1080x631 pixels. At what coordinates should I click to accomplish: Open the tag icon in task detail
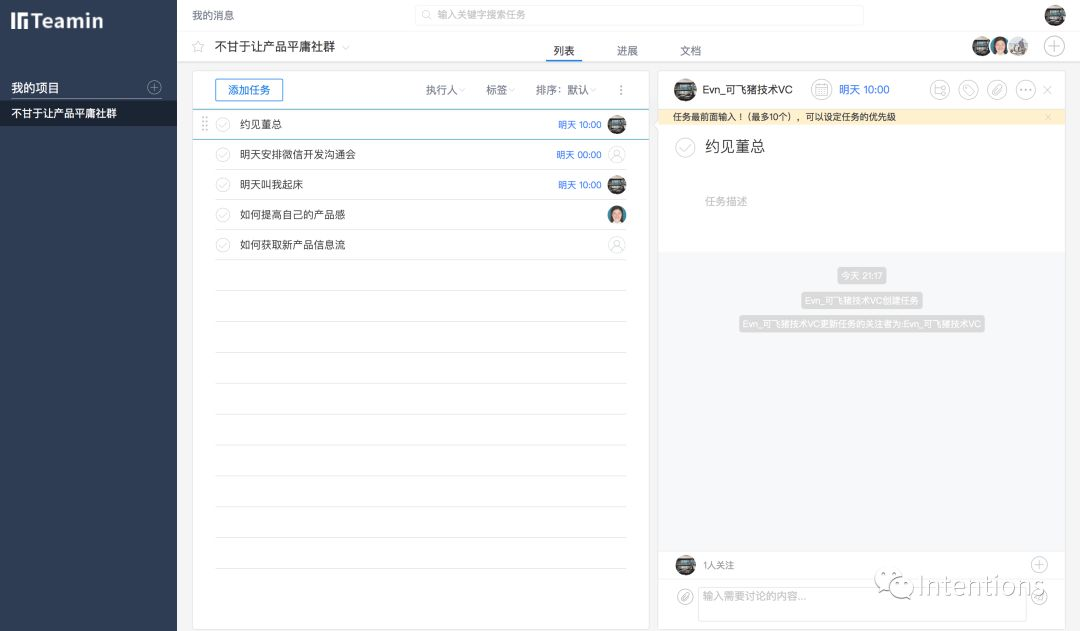968,90
